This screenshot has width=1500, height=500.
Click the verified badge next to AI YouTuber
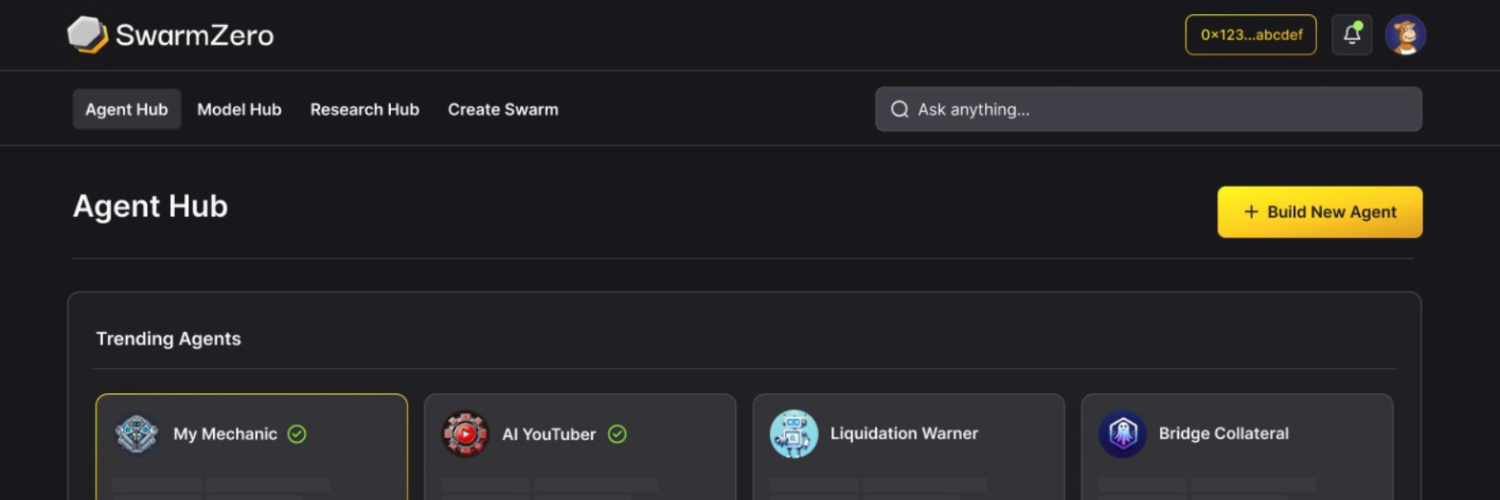coord(617,434)
